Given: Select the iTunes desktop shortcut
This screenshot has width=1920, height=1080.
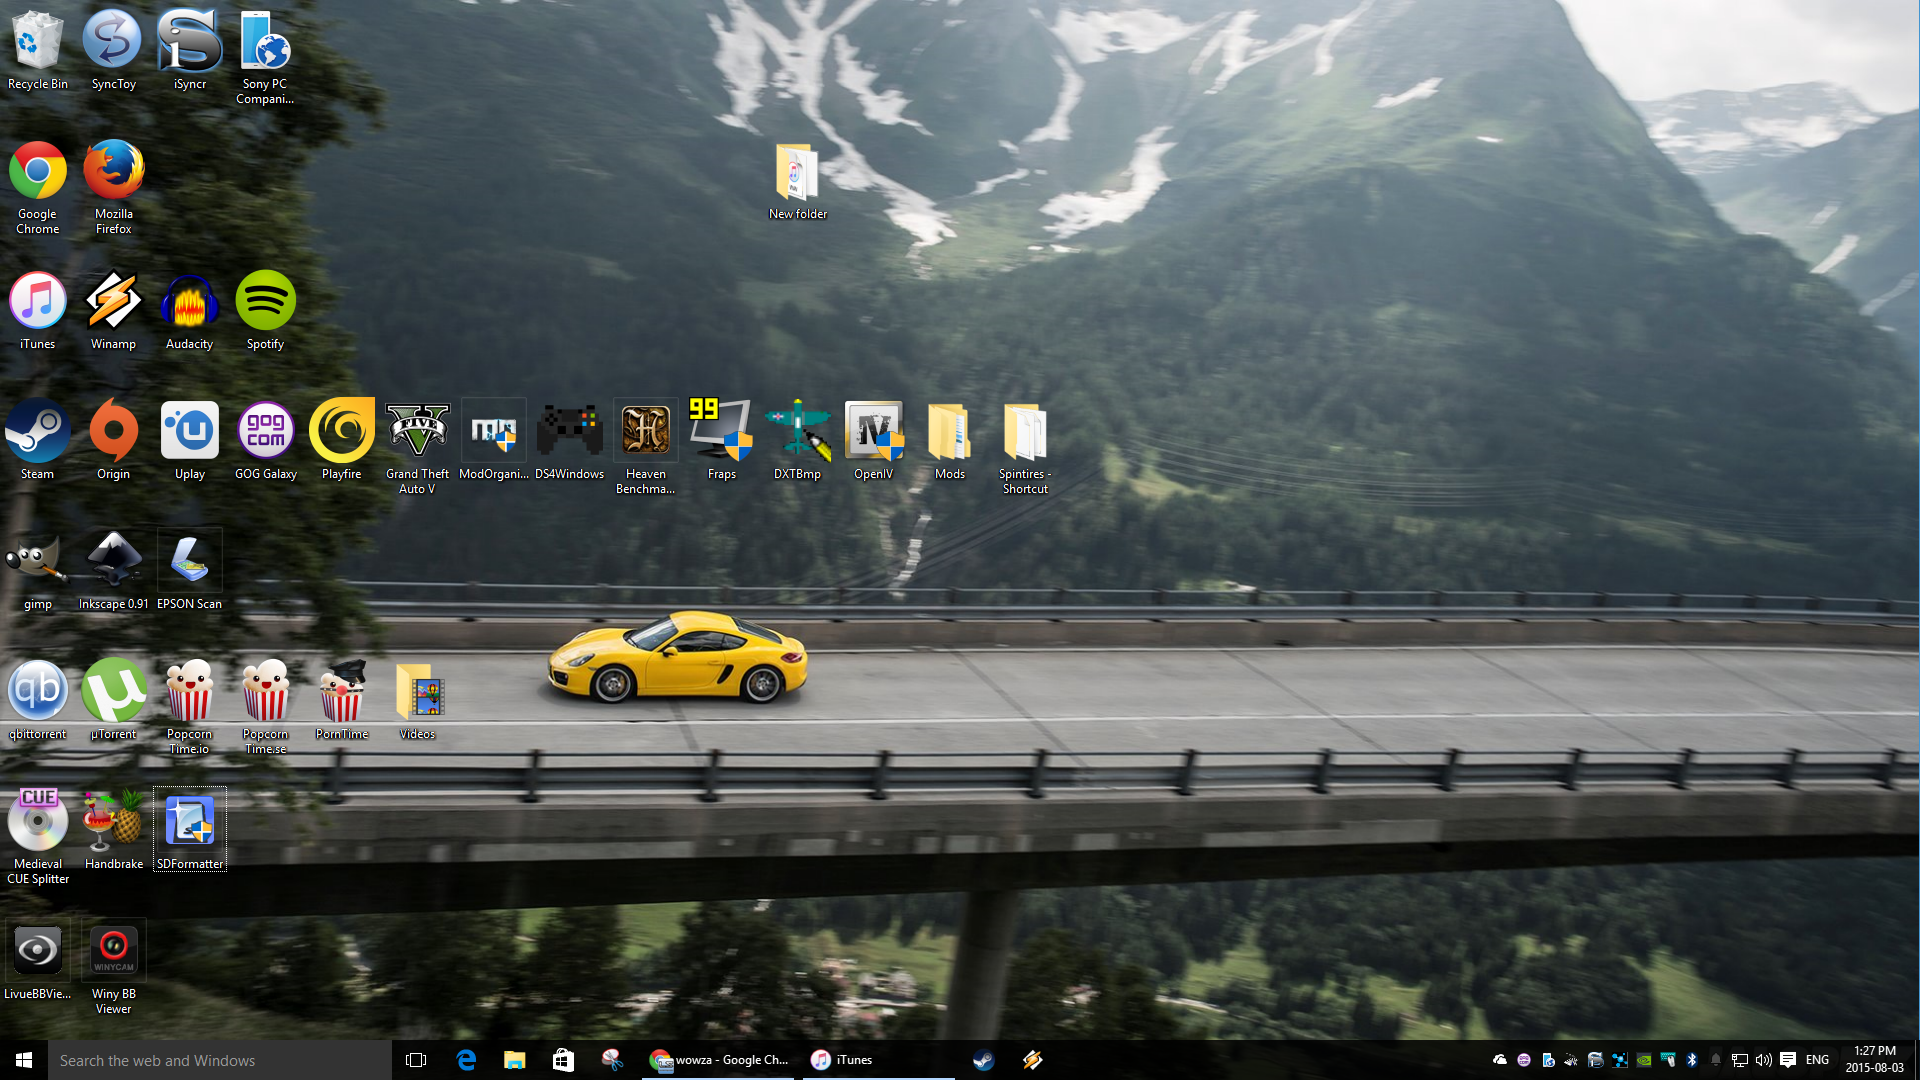Looking at the screenshot, I should (x=38, y=310).
